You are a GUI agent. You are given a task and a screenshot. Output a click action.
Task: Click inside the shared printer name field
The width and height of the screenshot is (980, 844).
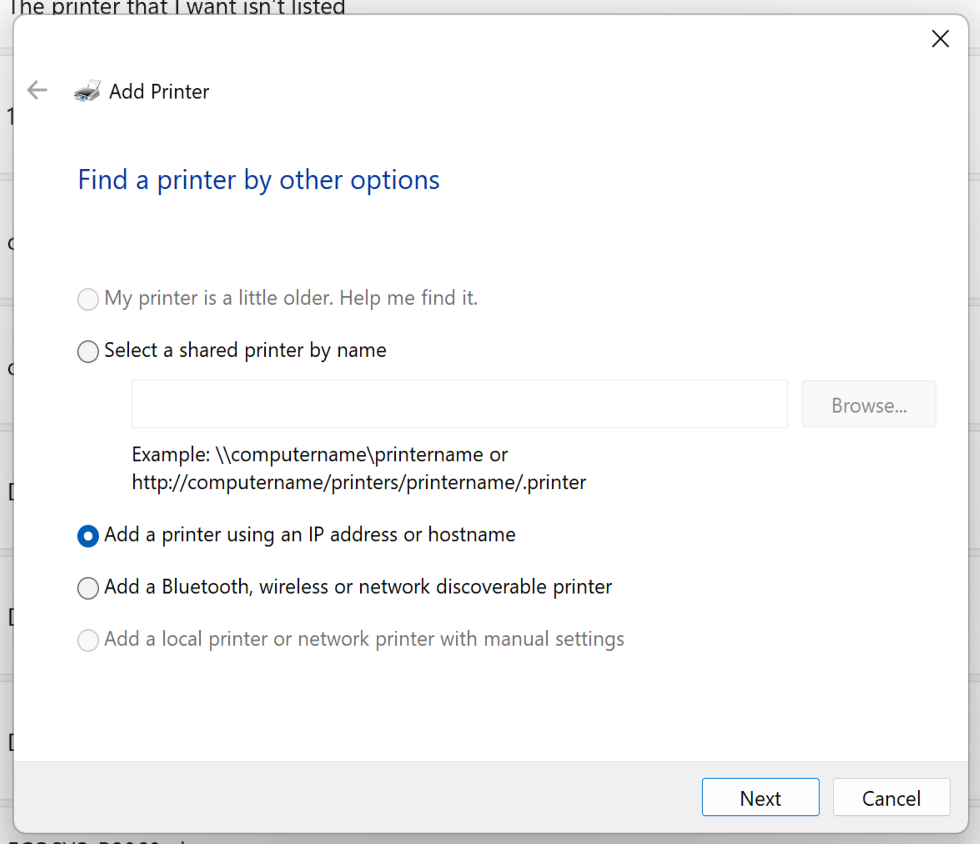pyautogui.click(x=459, y=404)
